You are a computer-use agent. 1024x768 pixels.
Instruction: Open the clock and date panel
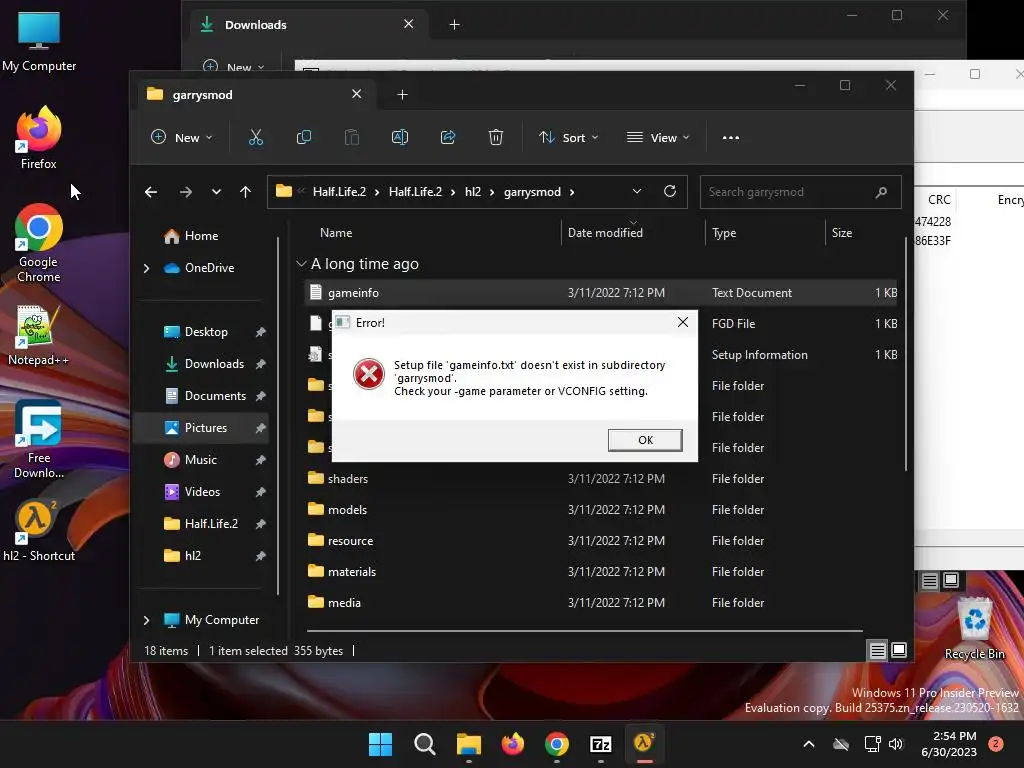tap(949, 744)
